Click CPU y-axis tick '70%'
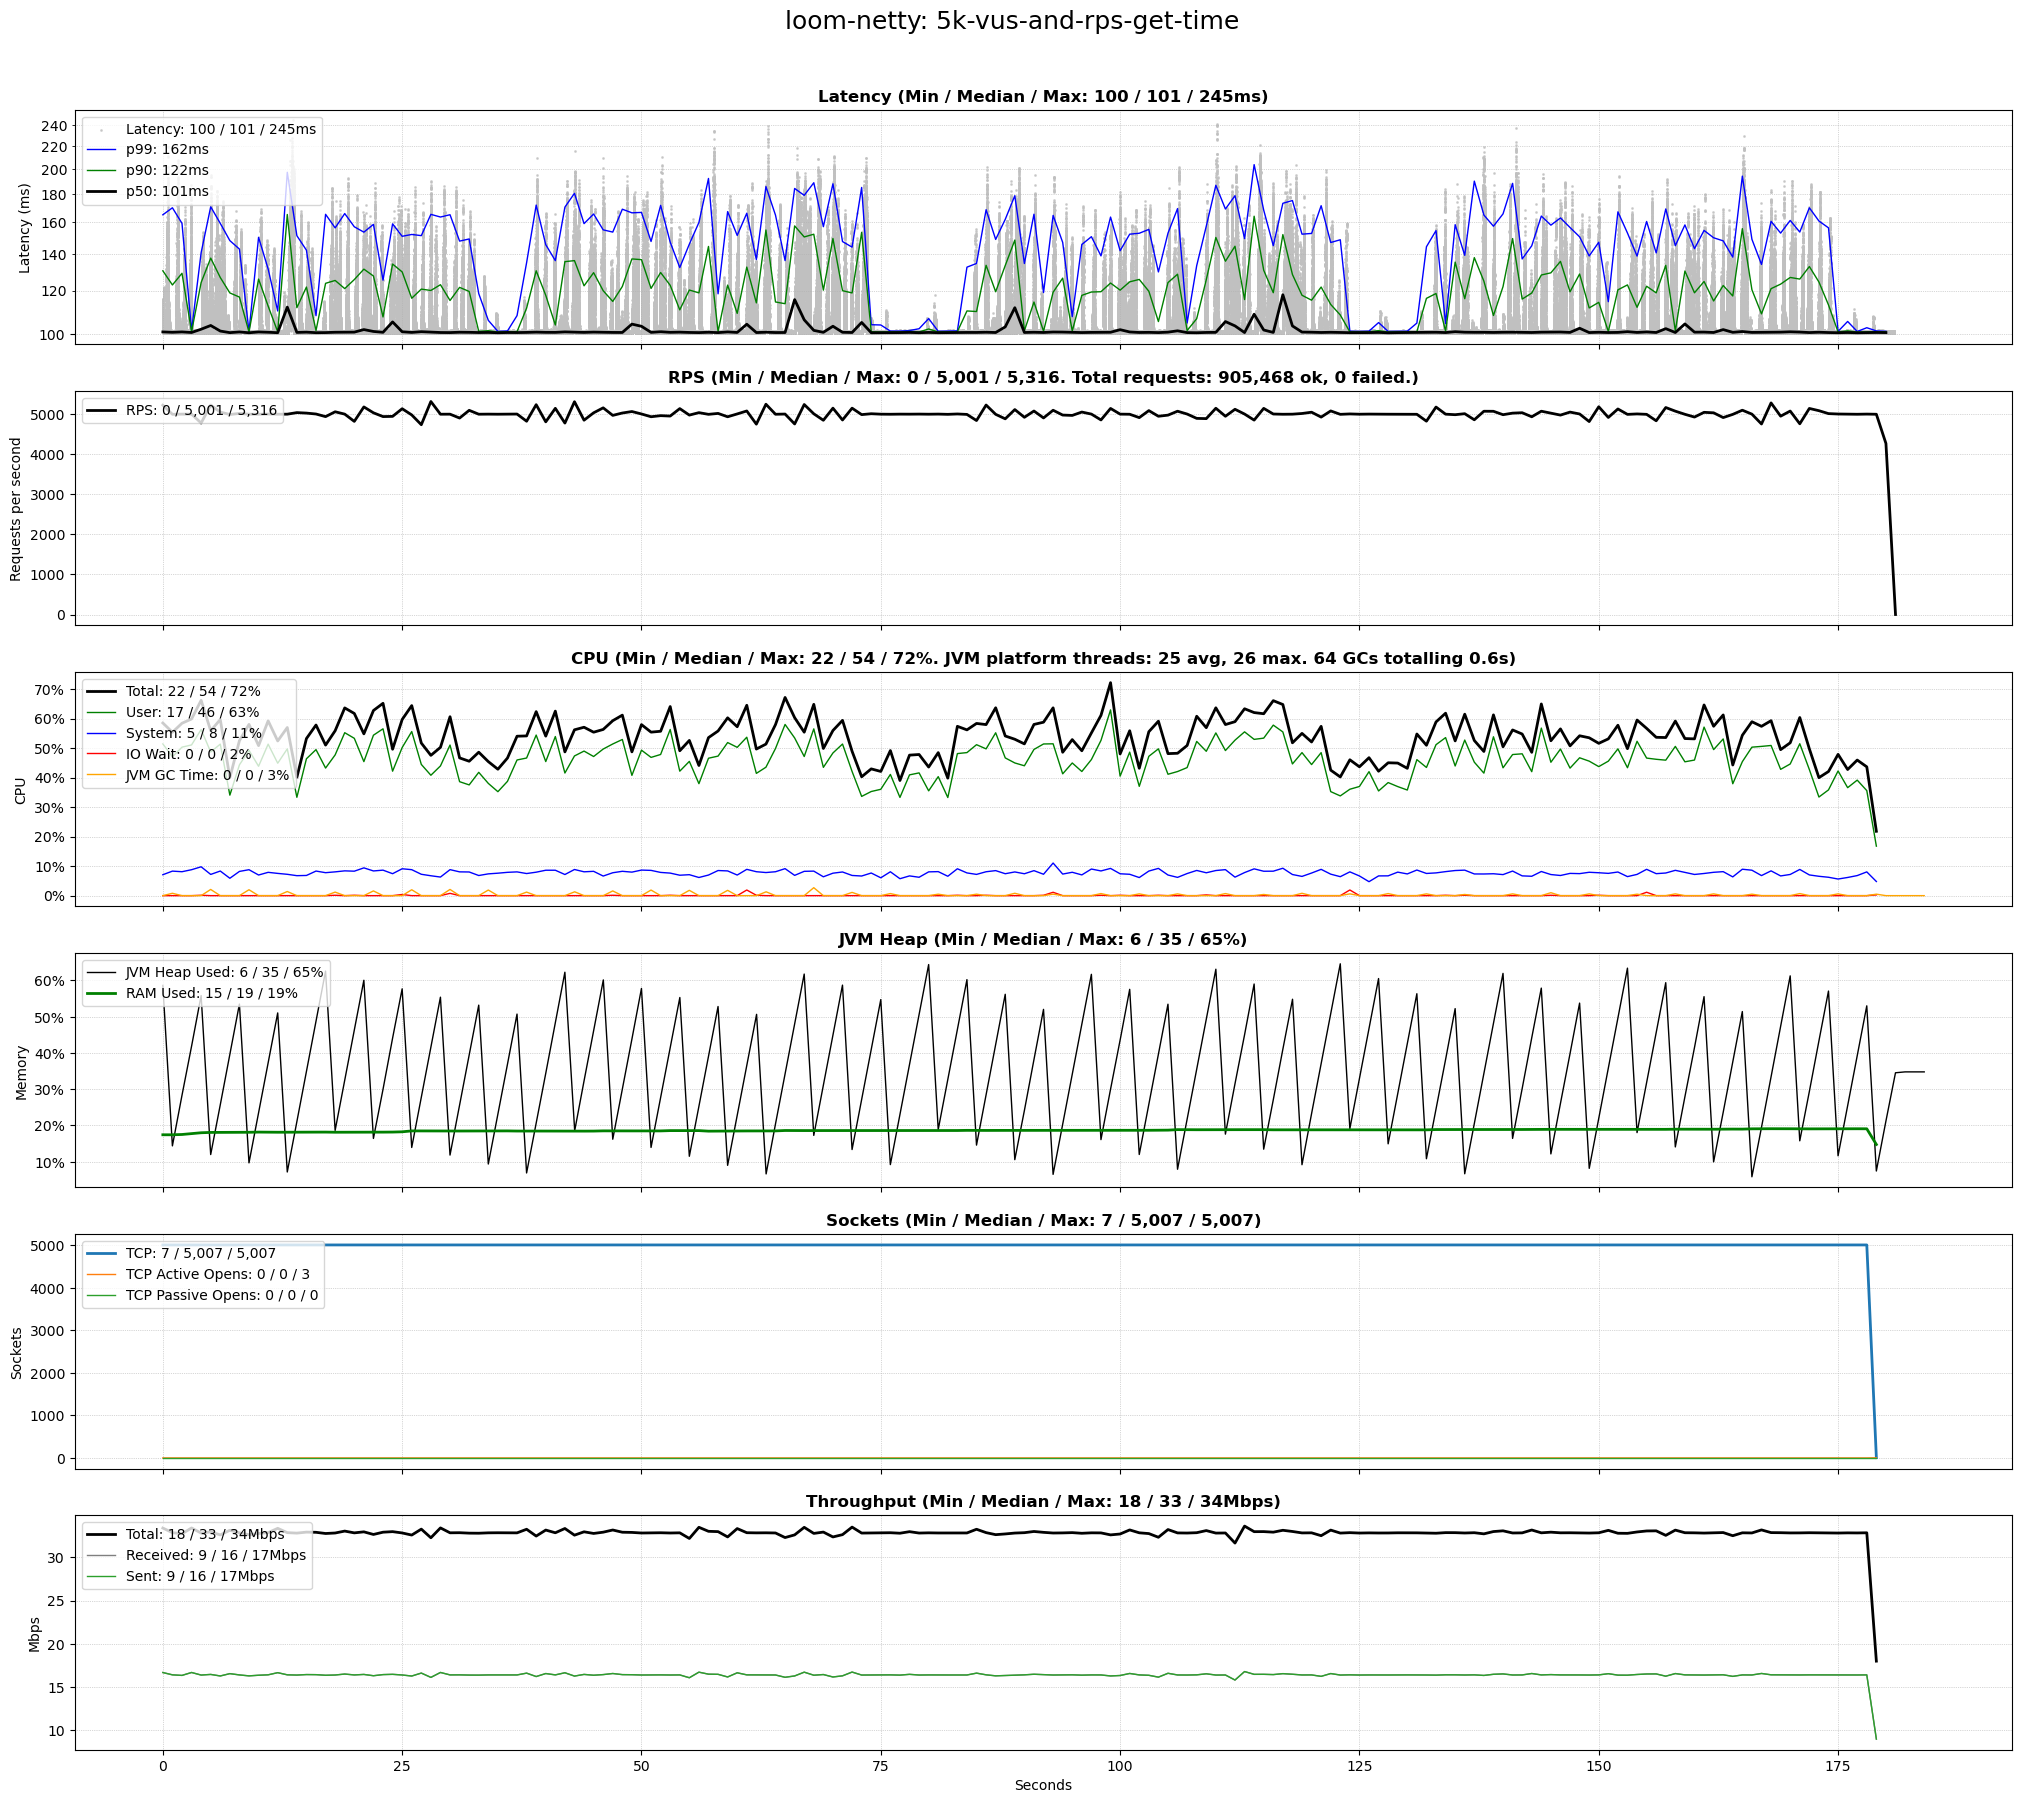 tap(50, 690)
